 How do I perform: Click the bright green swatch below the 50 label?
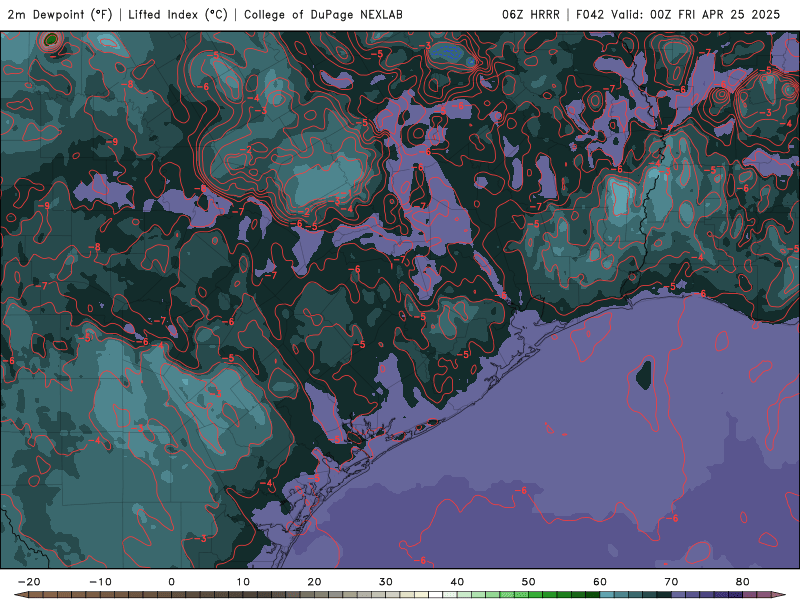(536, 594)
